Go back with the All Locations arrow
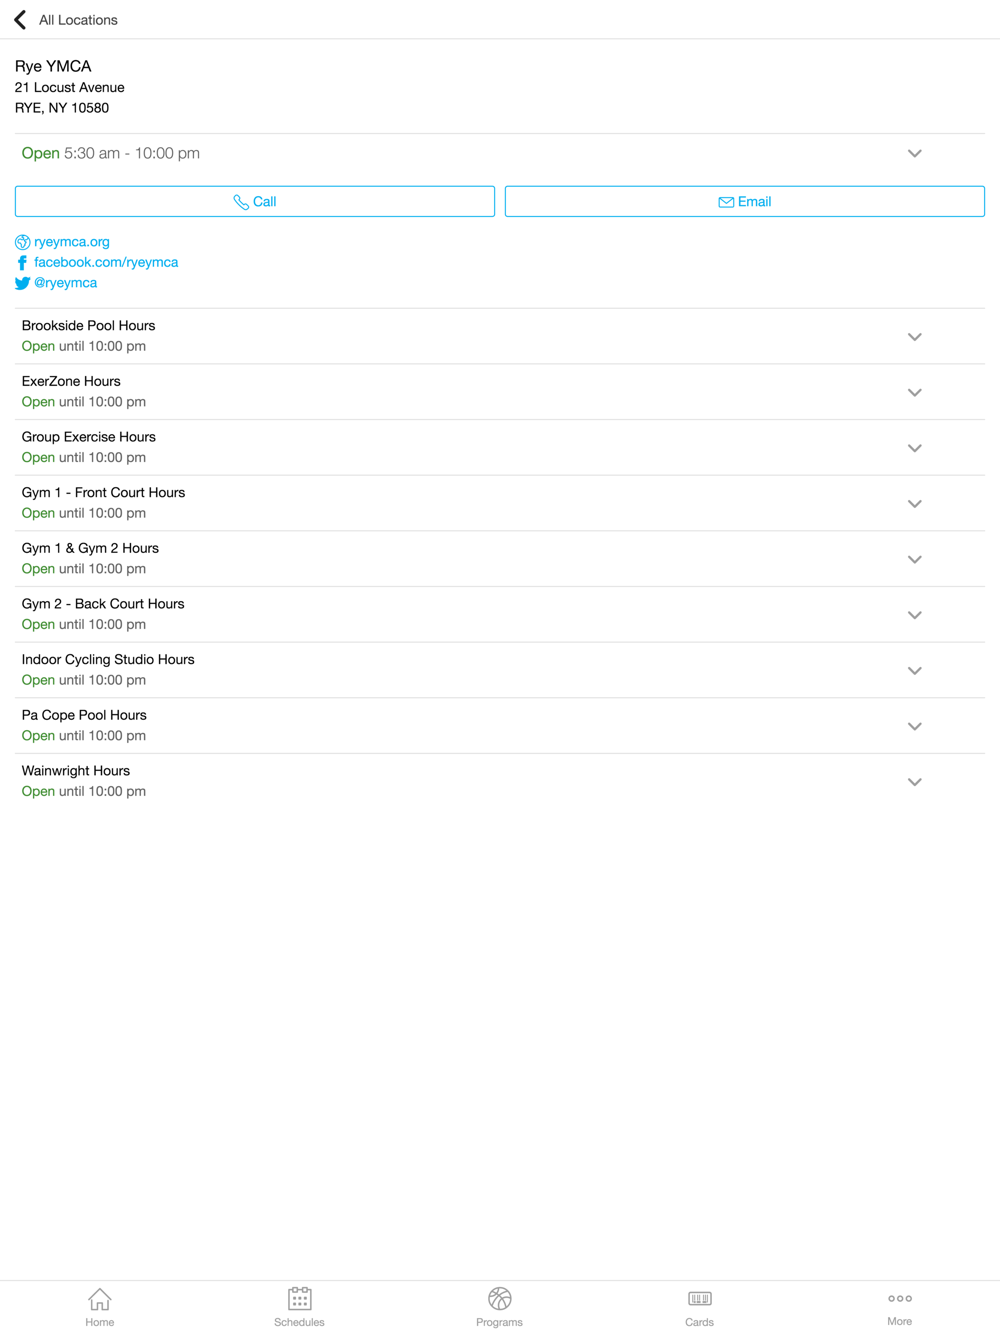This screenshot has width=1000, height=1334. point(20,20)
